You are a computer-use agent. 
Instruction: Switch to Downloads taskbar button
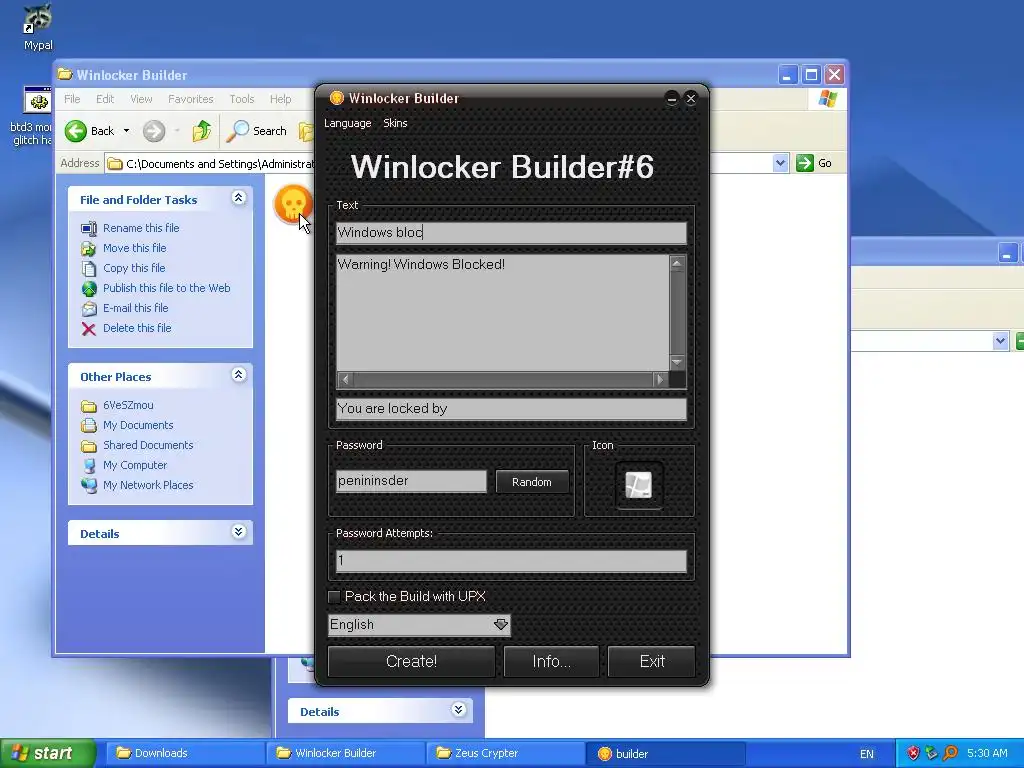(185, 753)
